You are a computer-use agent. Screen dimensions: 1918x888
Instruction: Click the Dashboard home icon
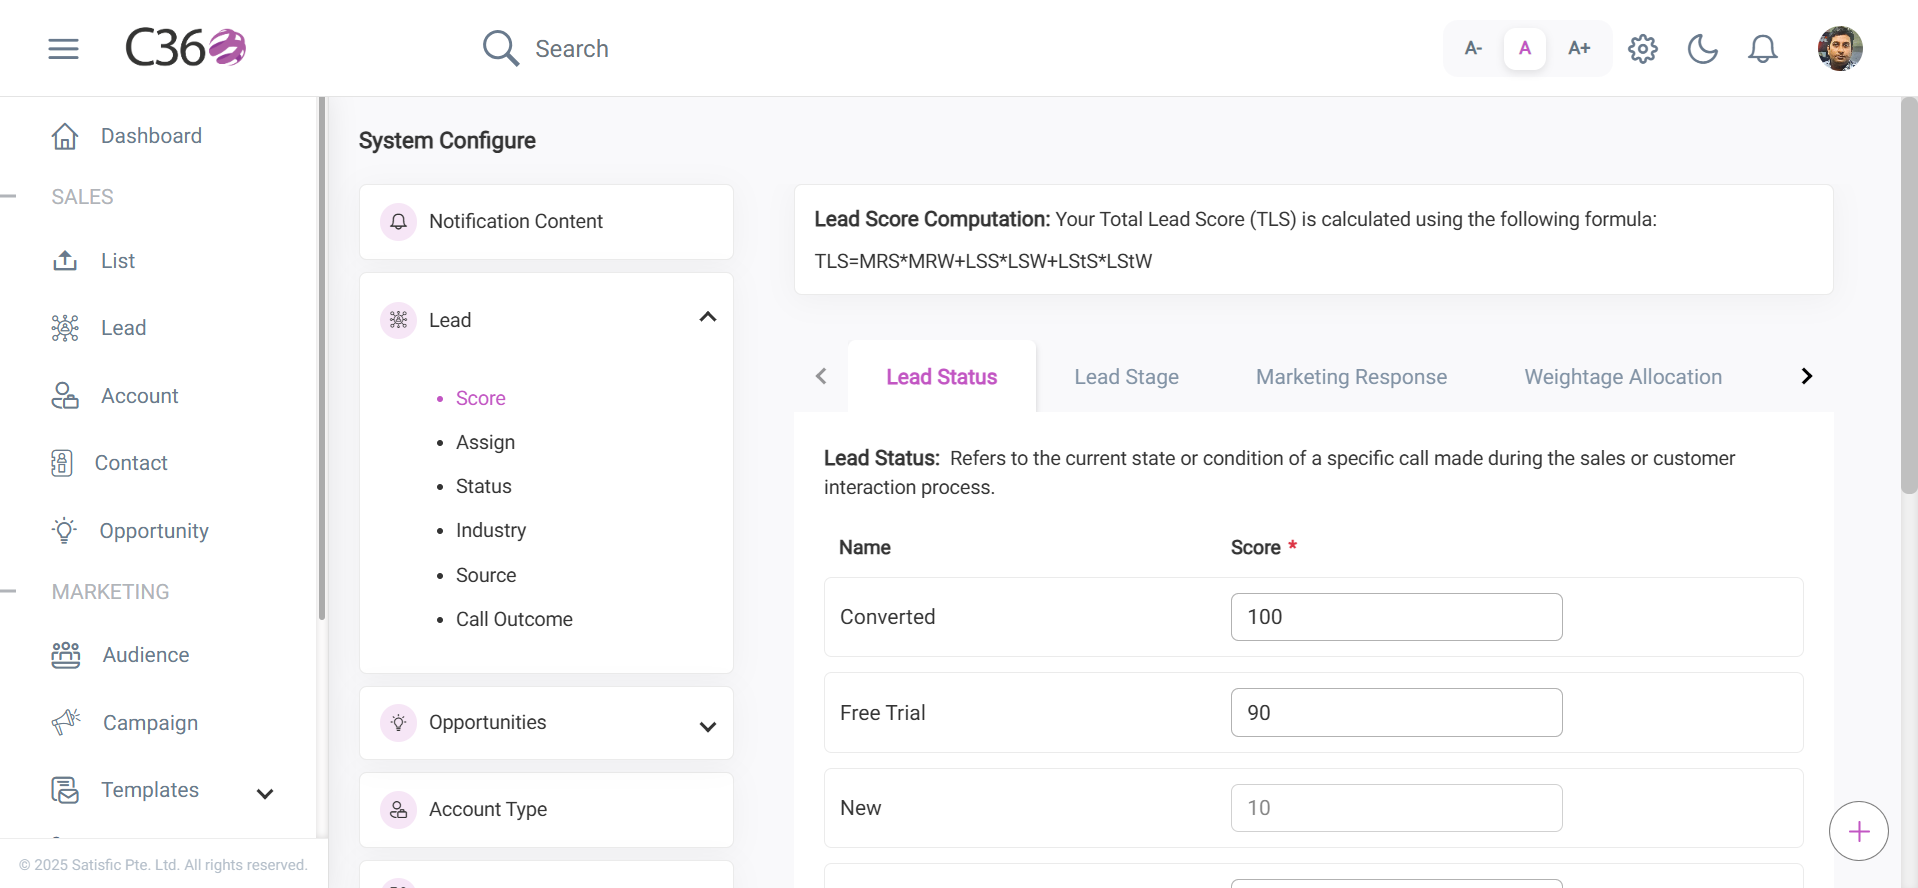(x=65, y=136)
